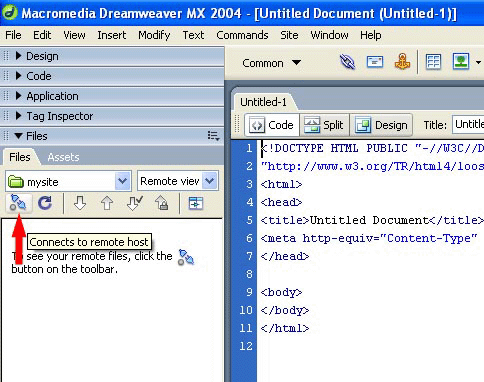Open the Site menu
The image size is (484, 382).
(x=289, y=35)
